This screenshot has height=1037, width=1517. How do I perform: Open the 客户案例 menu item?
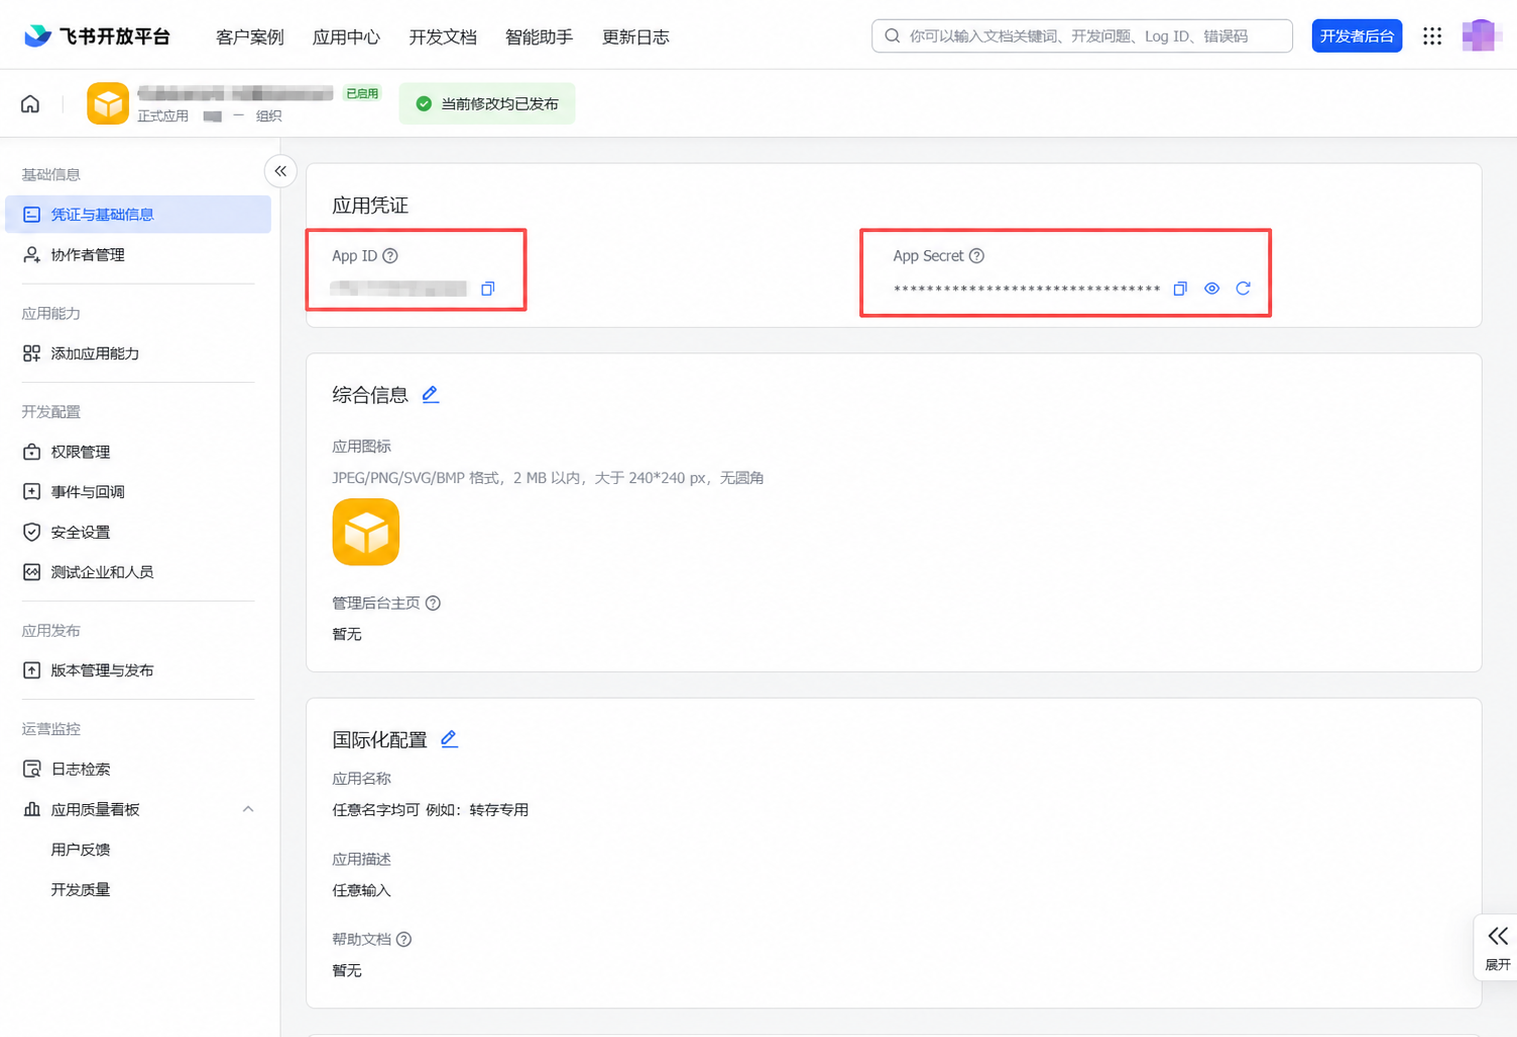(250, 37)
